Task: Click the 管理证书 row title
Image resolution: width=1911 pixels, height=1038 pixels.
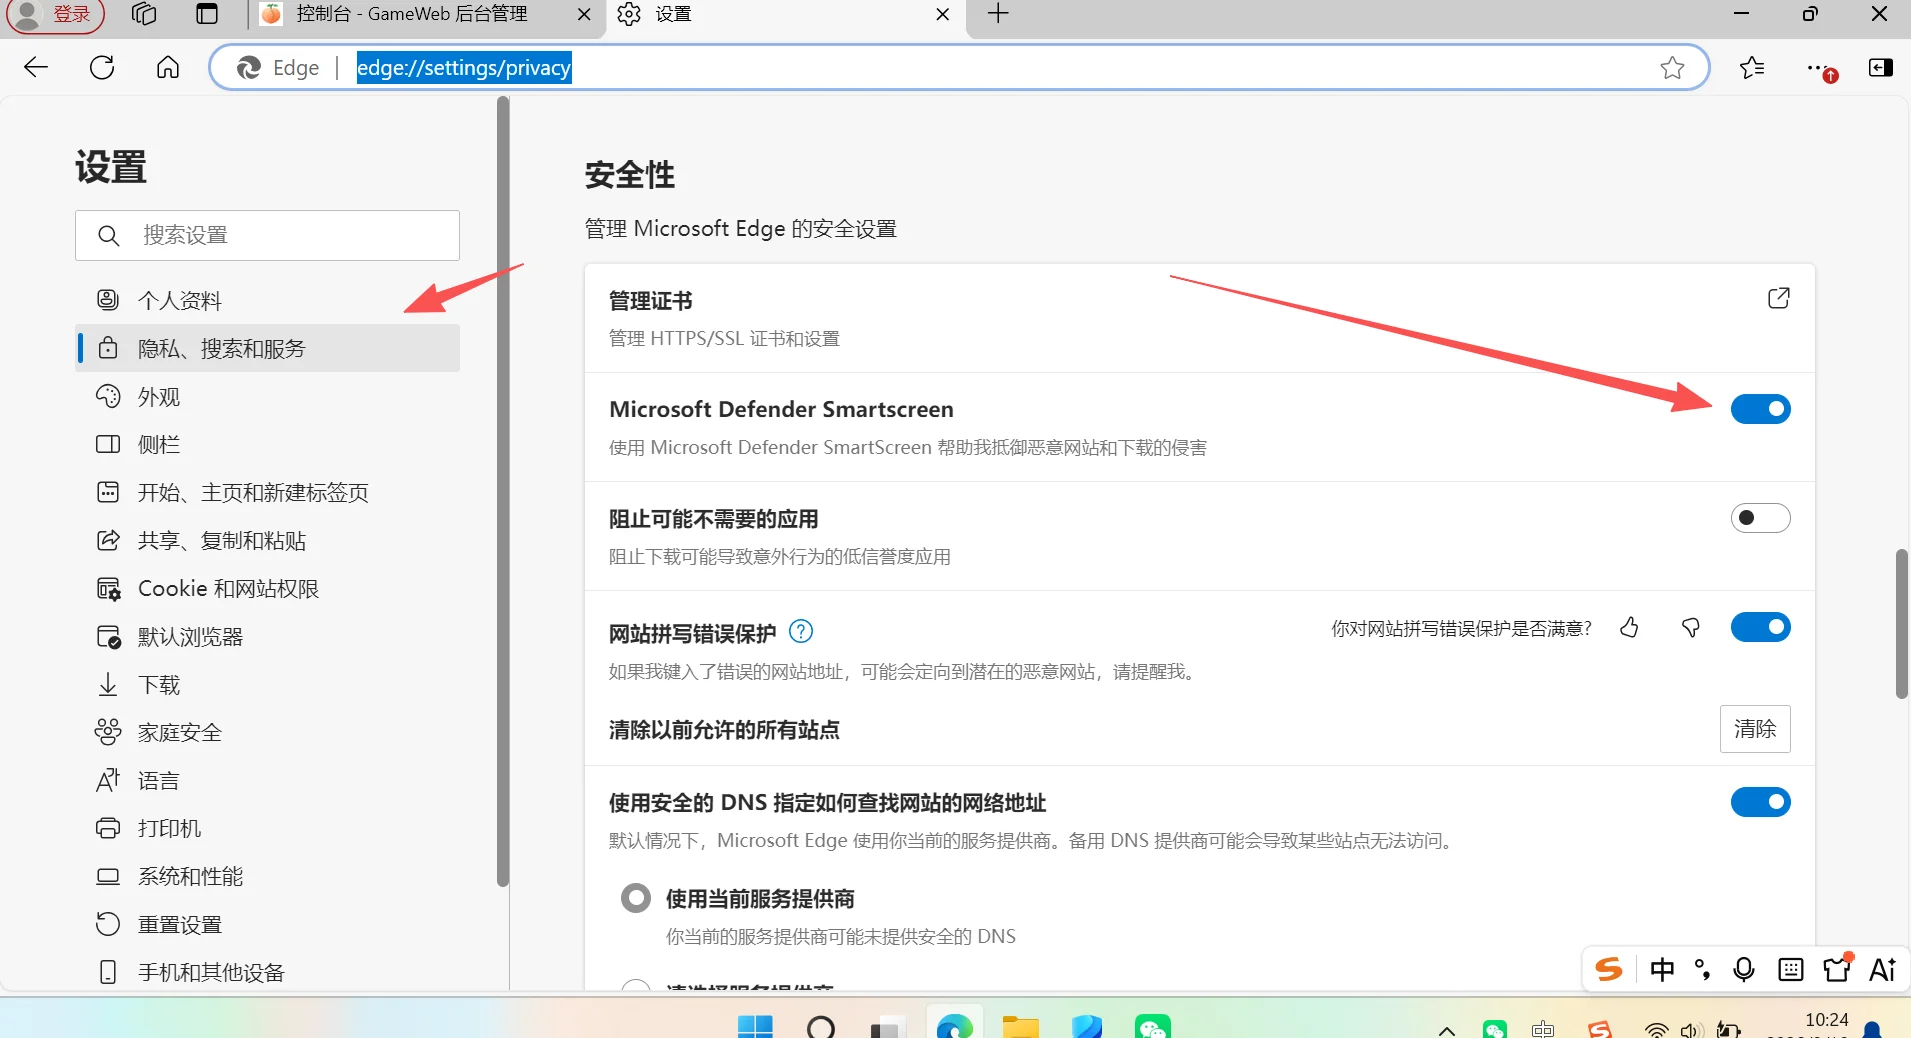Action: (651, 301)
